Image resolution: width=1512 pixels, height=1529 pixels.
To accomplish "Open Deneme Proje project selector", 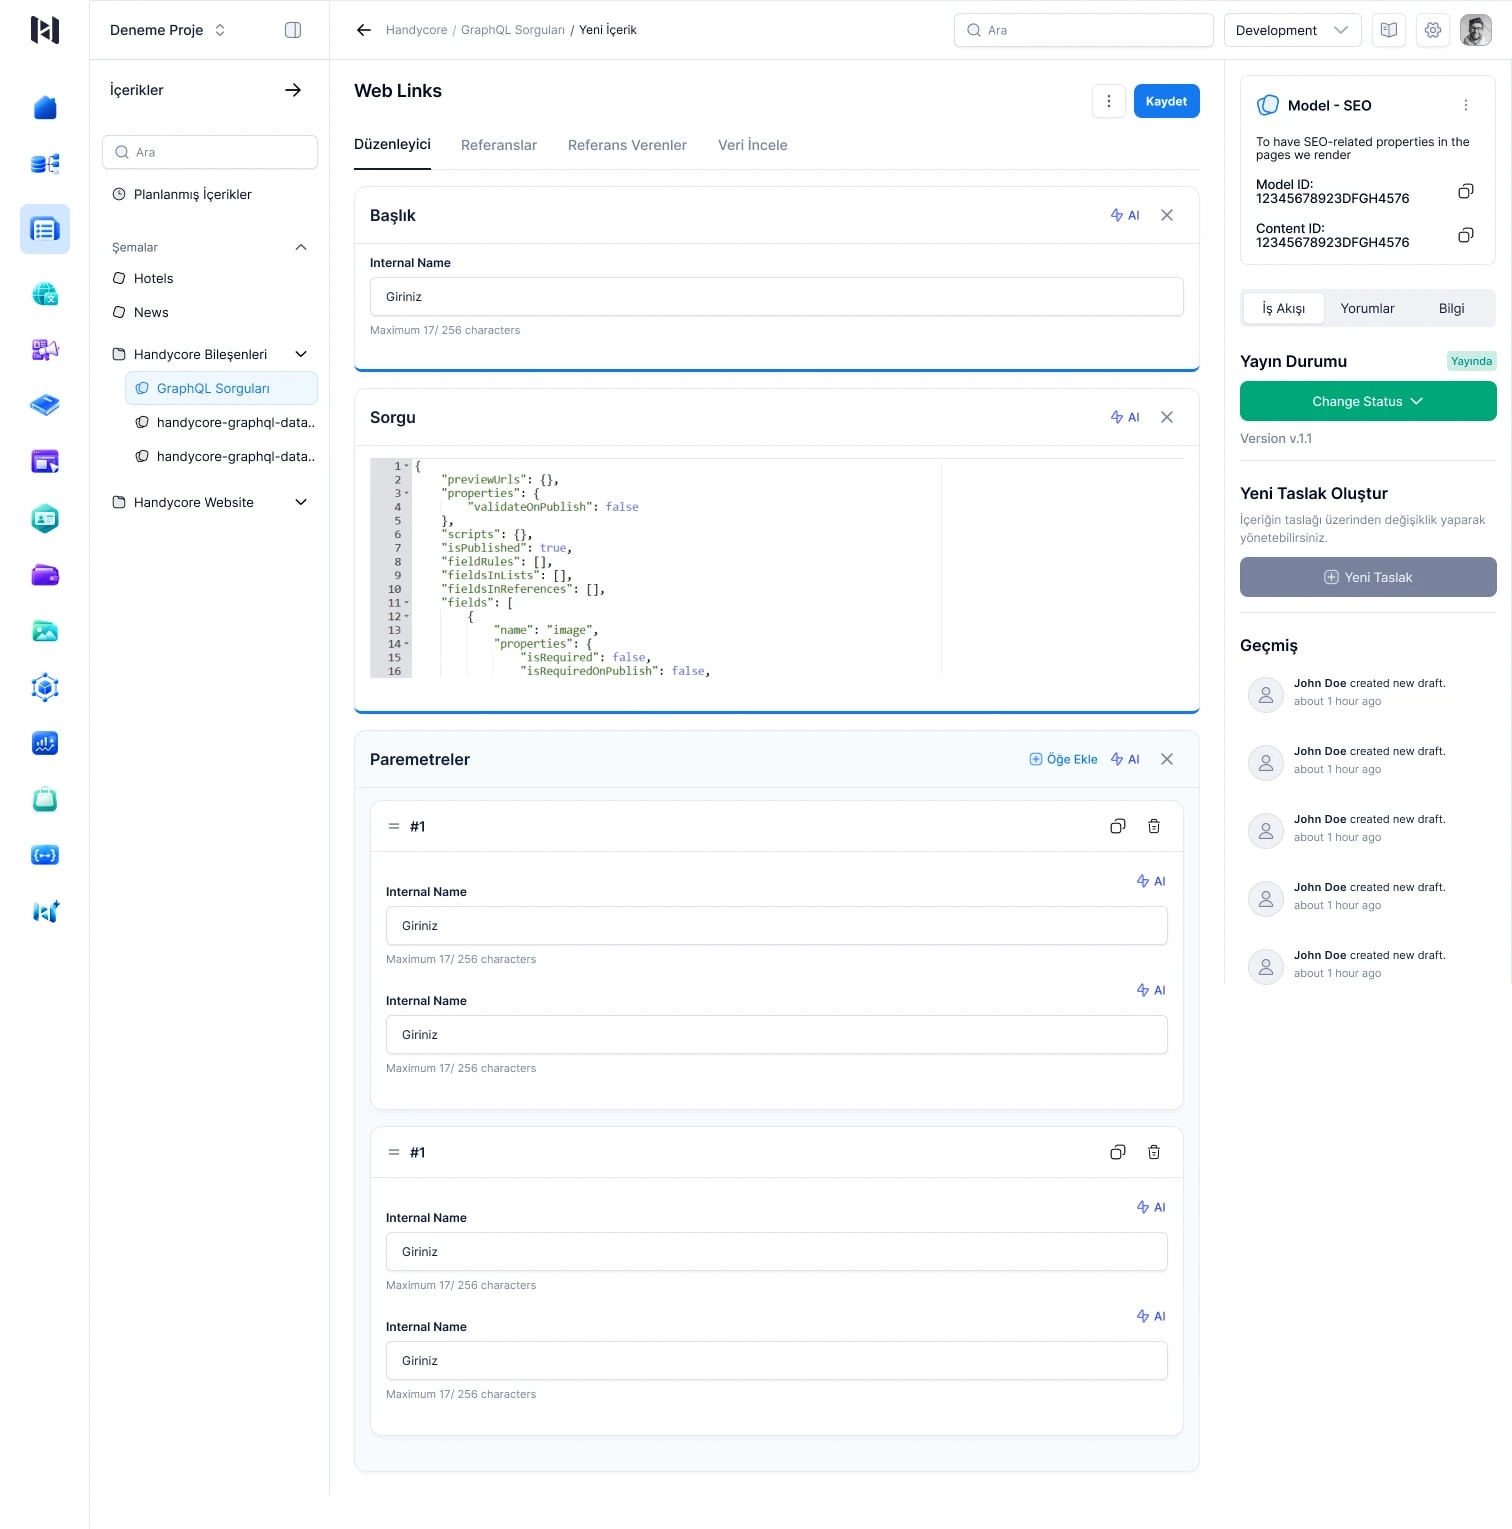I will click(x=168, y=30).
